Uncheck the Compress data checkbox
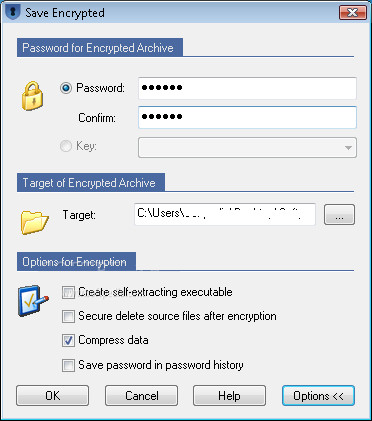 tap(68, 341)
